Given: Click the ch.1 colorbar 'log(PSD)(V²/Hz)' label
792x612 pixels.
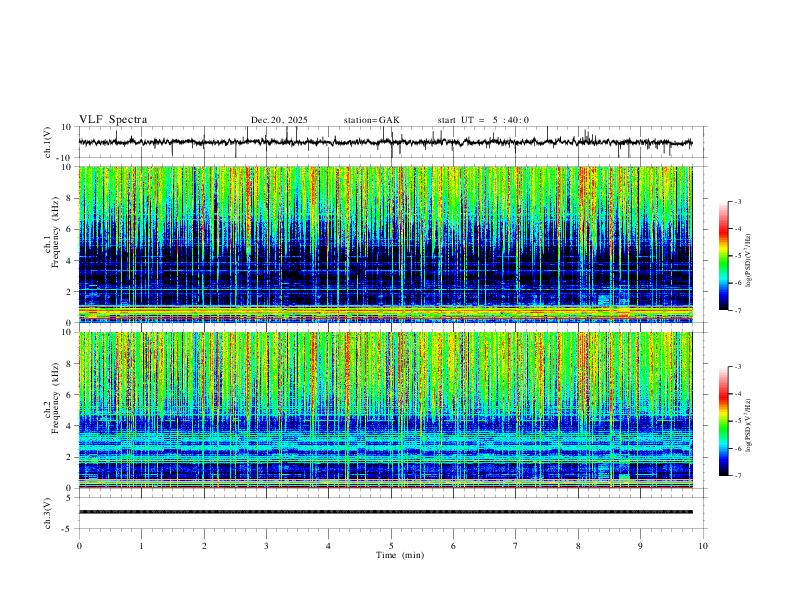Looking at the screenshot, I should 748,261.
